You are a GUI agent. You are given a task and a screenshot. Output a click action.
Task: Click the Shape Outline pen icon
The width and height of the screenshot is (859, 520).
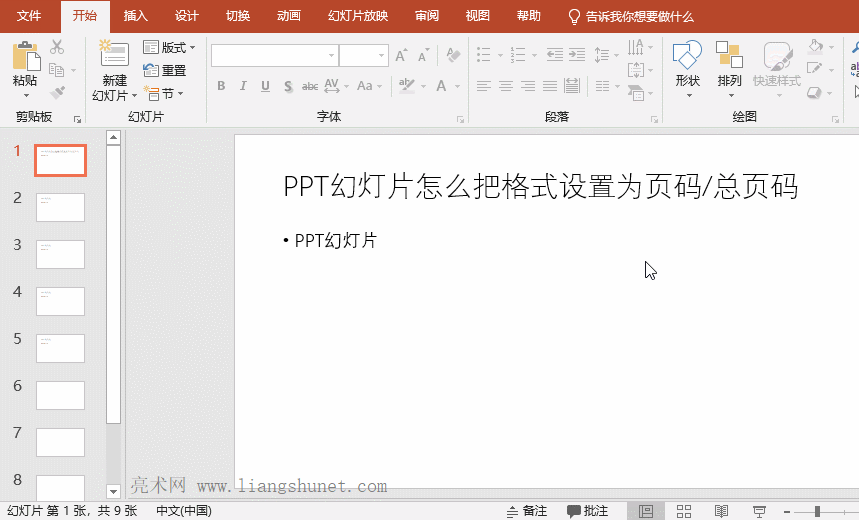point(815,69)
